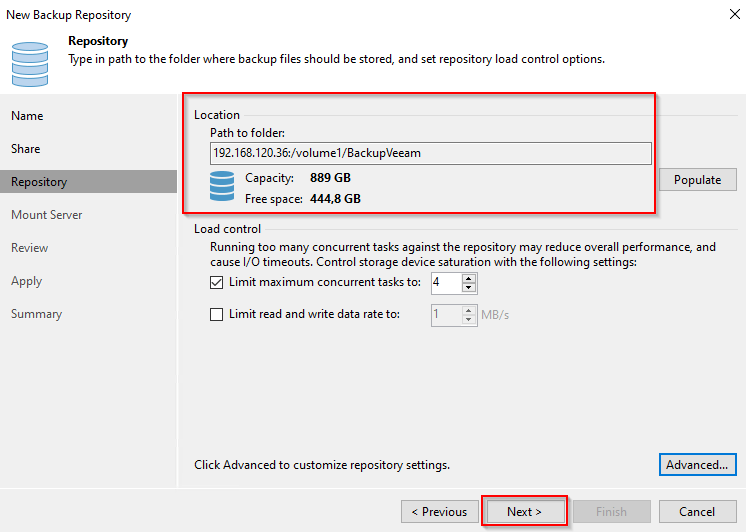Screen dimensions: 746x532
Task: Click the Path to folder input field
Action: tap(430, 153)
